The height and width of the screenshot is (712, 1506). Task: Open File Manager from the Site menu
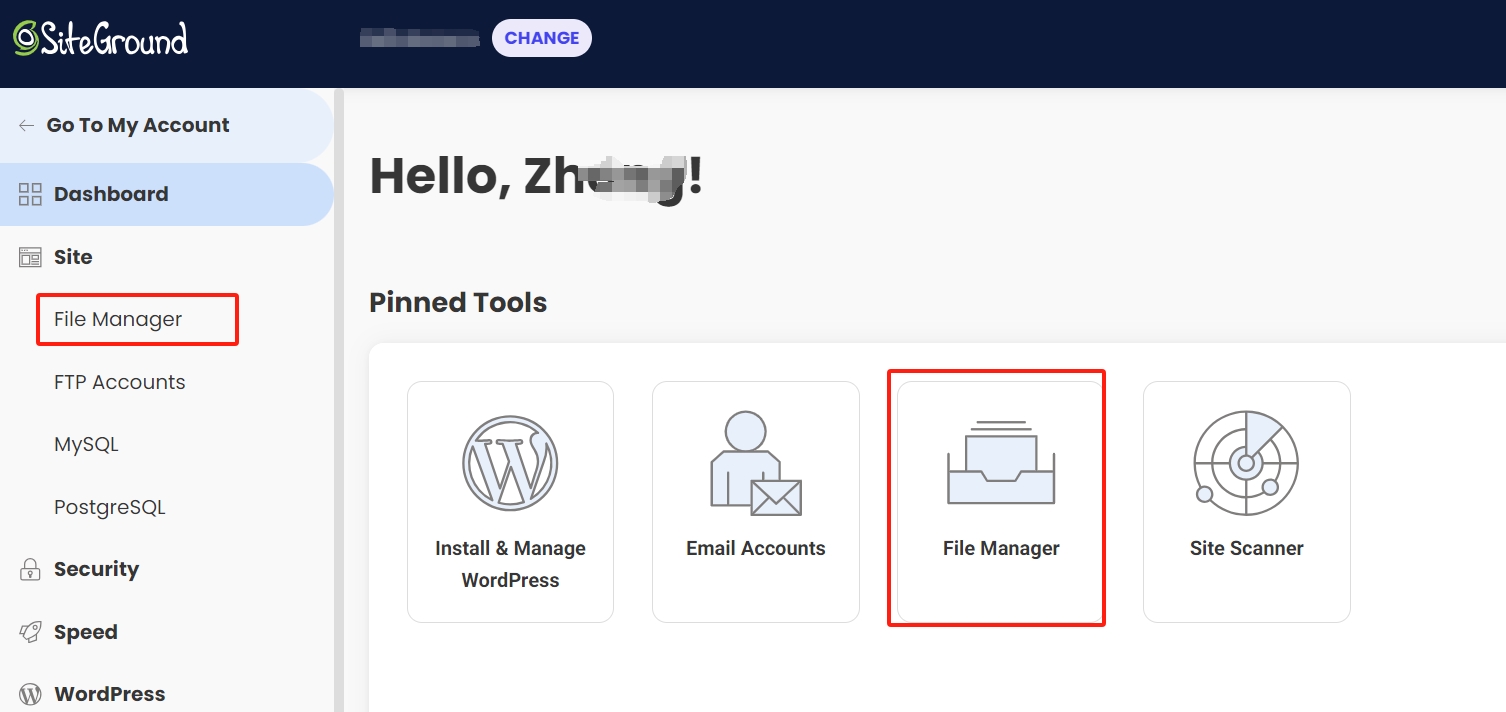pyautogui.click(x=117, y=319)
